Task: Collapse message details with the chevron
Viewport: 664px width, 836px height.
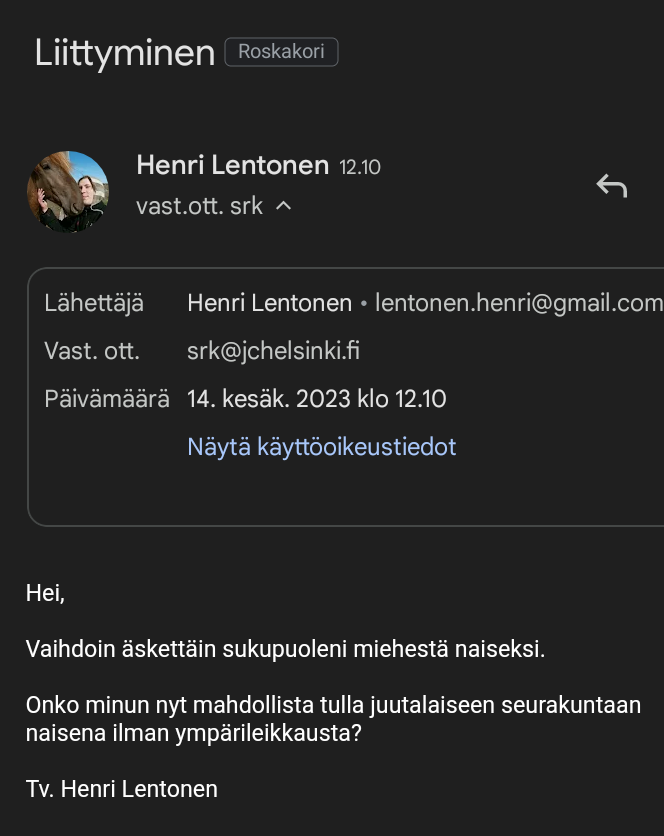Action: [284, 206]
